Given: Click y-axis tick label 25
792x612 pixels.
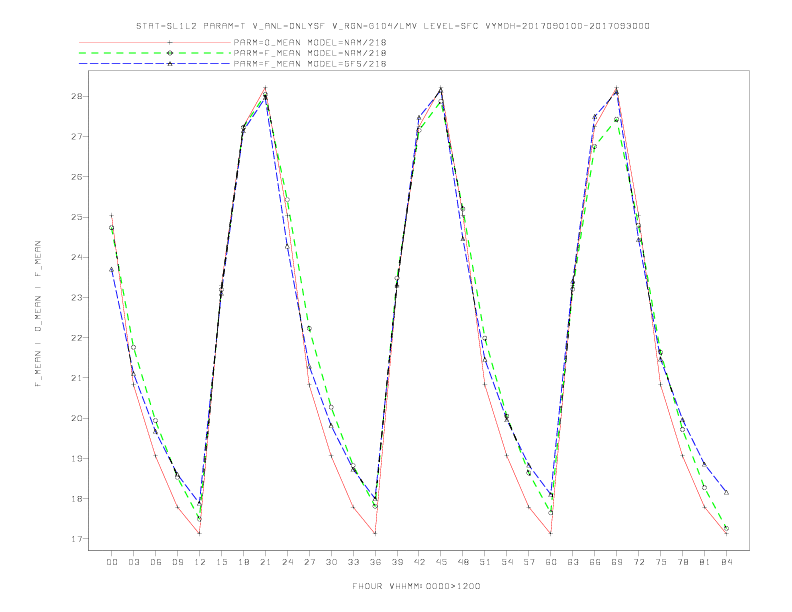Looking at the screenshot, I should [x=77, y=217].
